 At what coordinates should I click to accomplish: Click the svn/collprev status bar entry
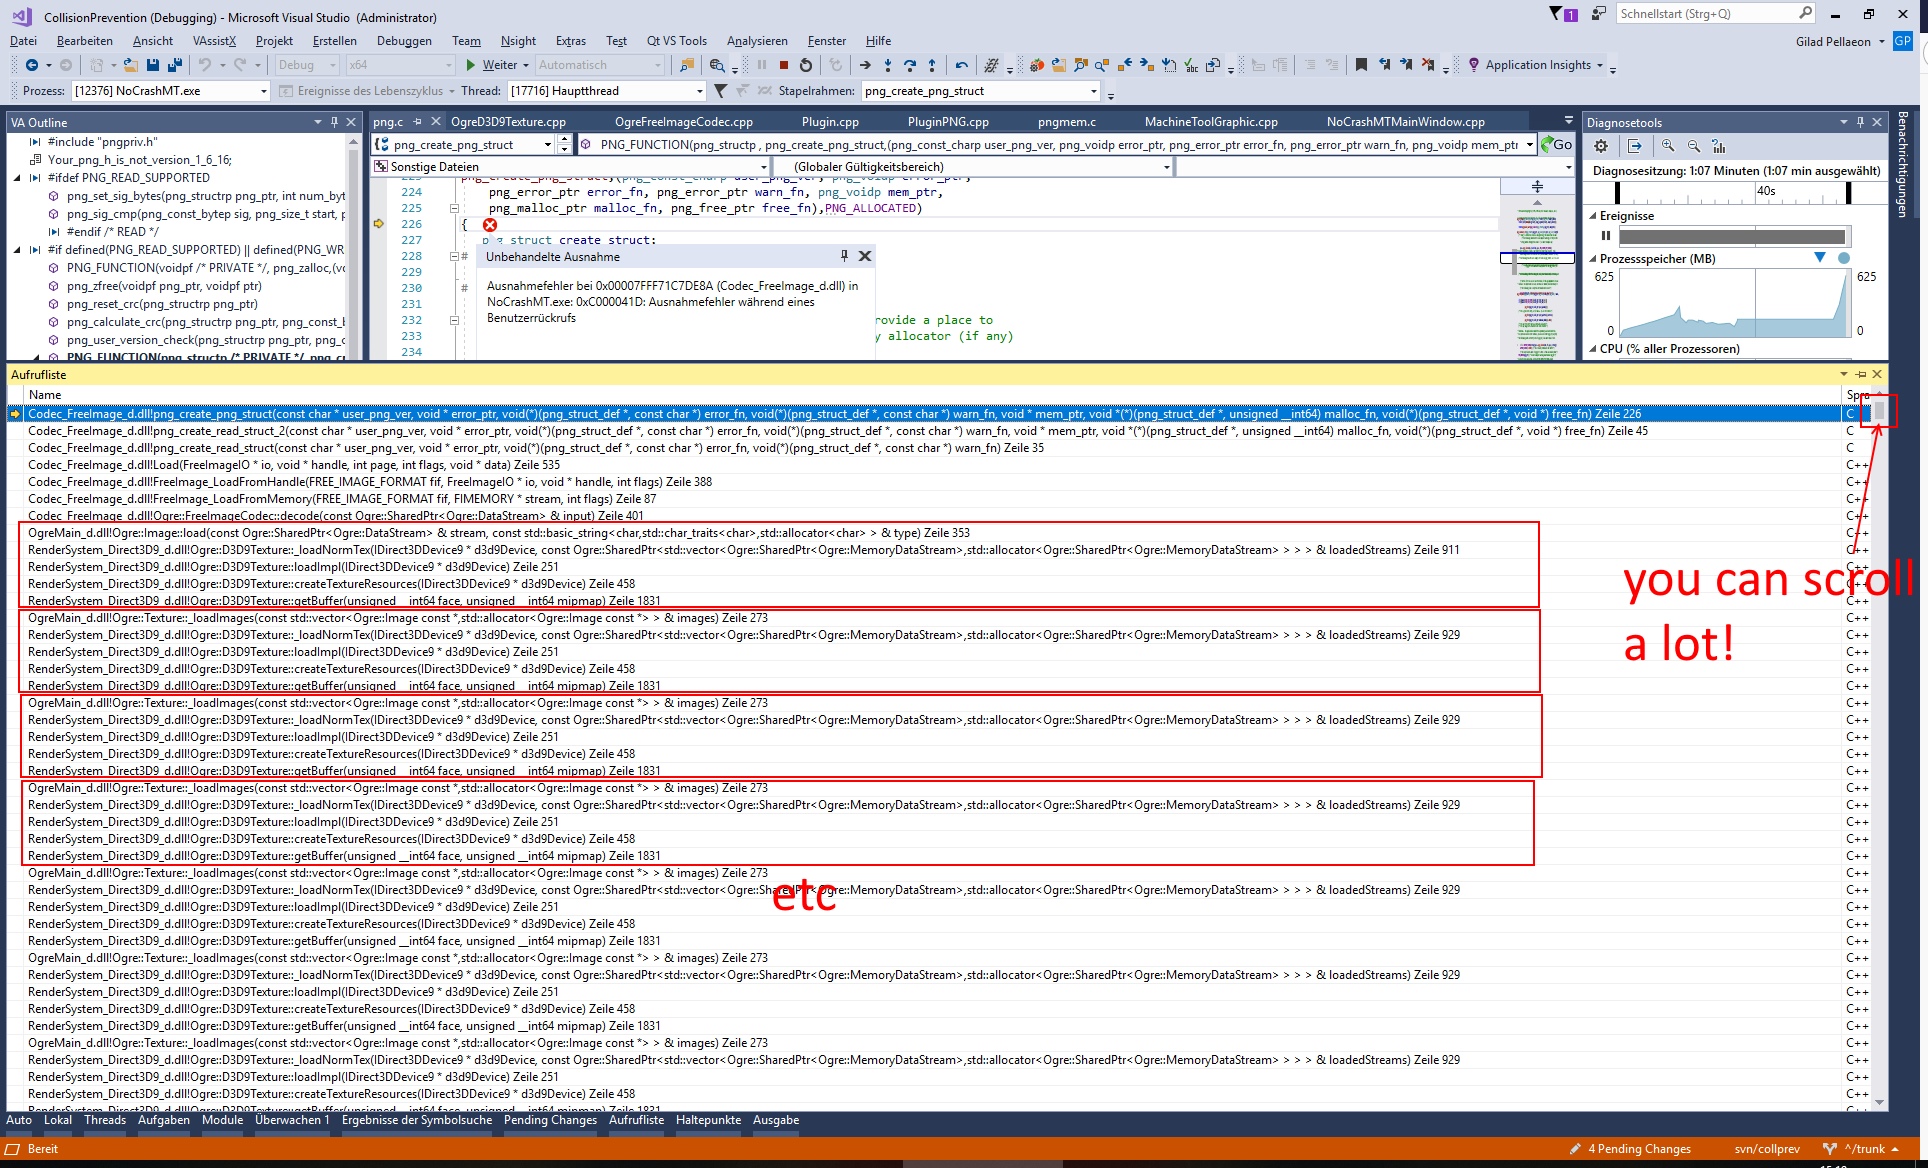(x=1766, y=1149)
